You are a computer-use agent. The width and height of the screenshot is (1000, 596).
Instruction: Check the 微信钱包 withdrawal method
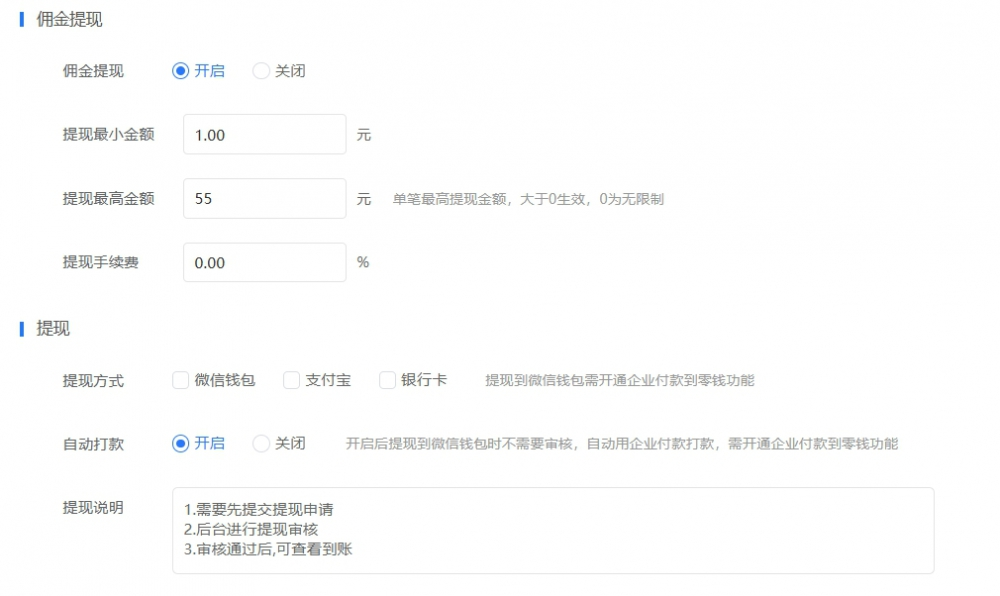[x=180, y=380]
